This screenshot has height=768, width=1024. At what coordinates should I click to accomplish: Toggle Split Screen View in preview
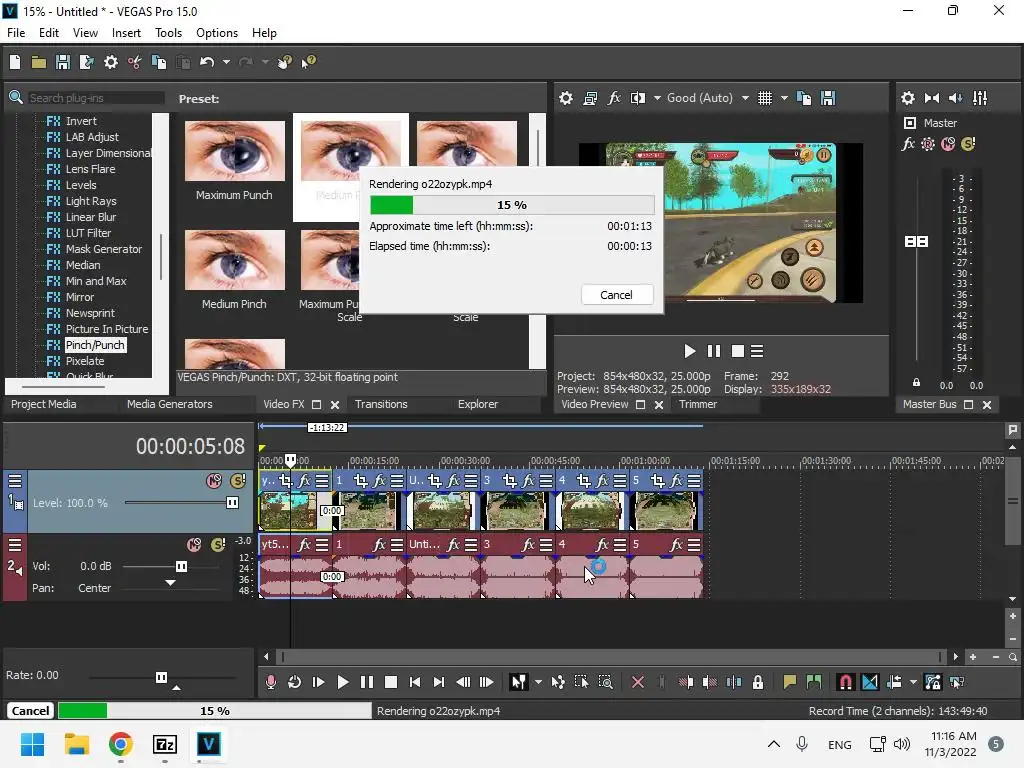click(x=637, y=98)
